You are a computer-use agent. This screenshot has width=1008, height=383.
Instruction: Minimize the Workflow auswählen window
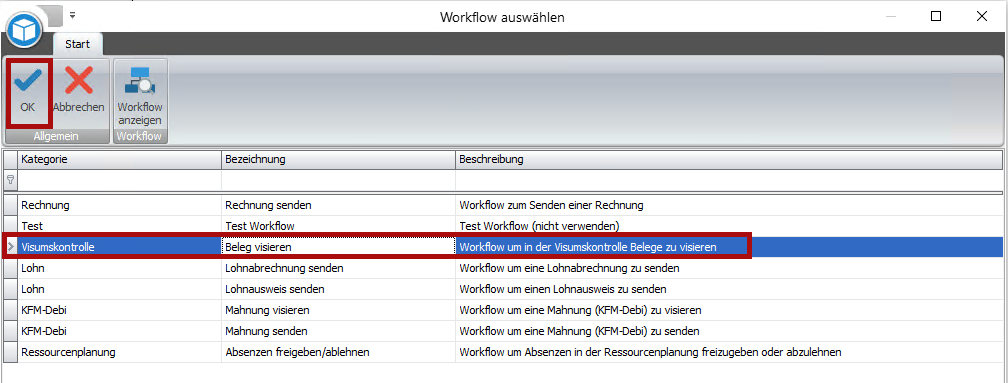pos(891,17)
